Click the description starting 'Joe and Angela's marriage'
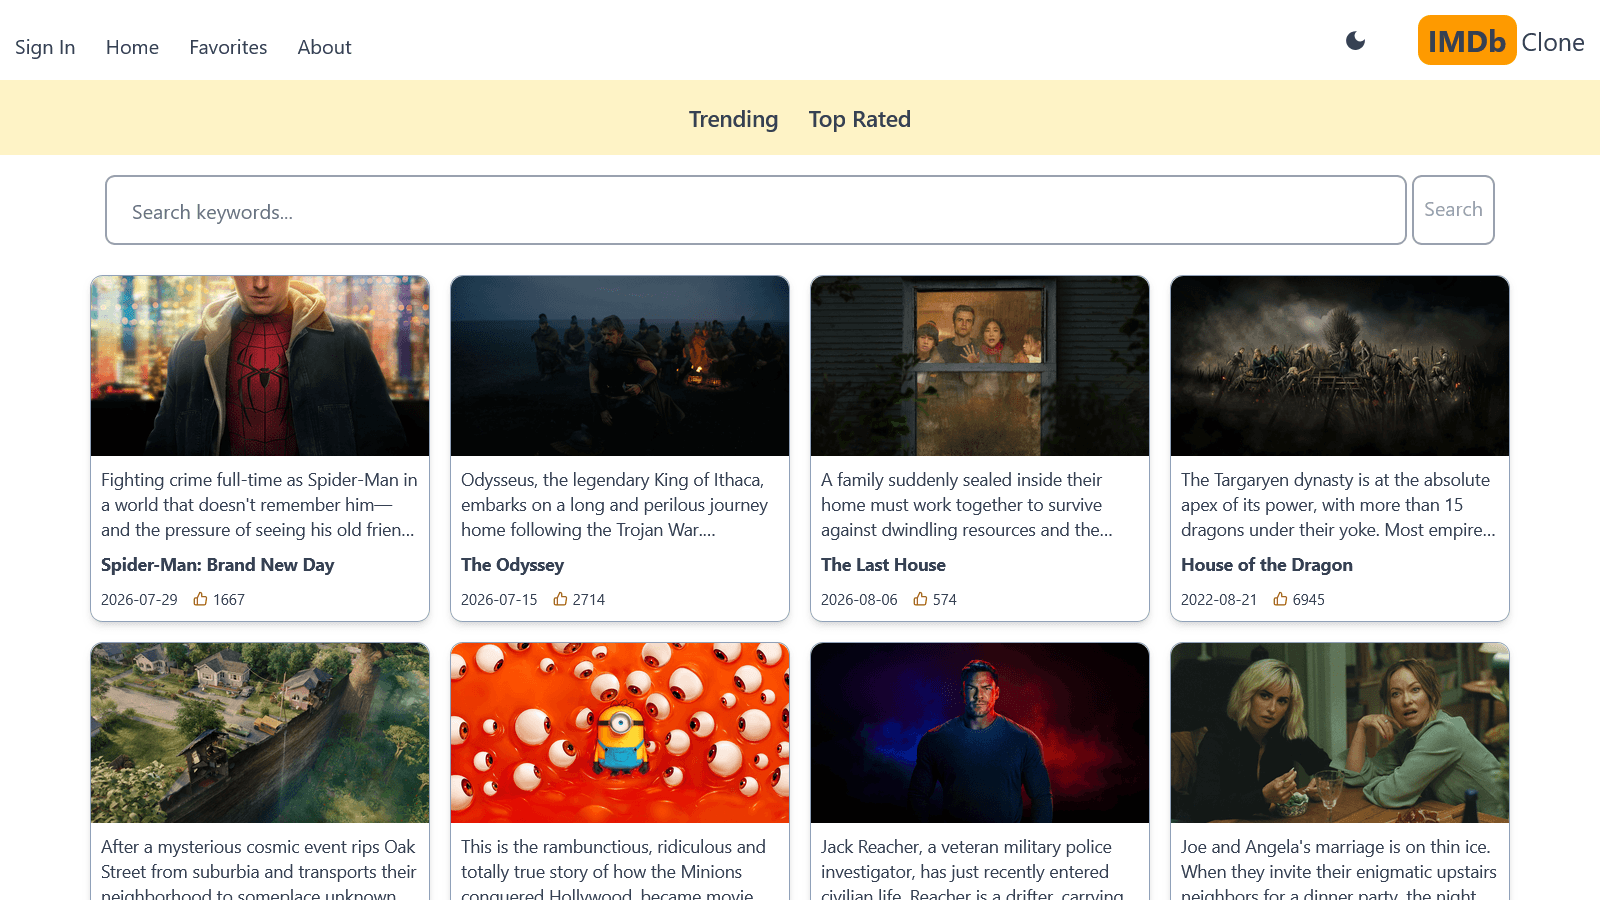Viewport: 1600px width, 900px height. point(1339,868)
